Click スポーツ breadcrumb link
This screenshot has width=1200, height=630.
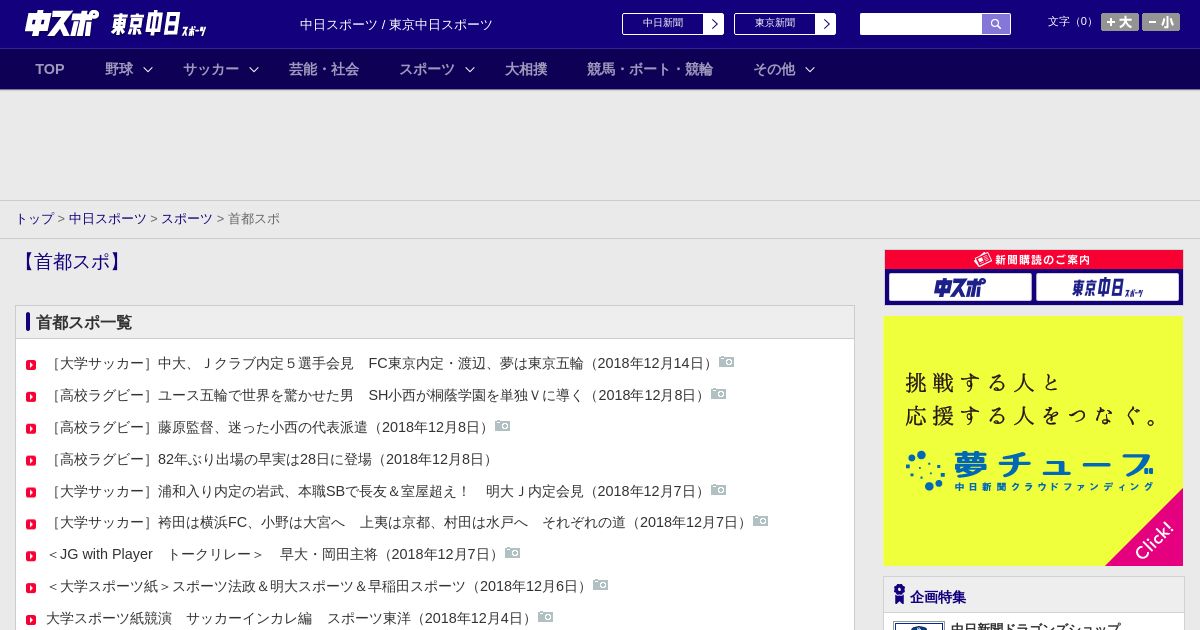pyautogui.click(x=187, y=218)
